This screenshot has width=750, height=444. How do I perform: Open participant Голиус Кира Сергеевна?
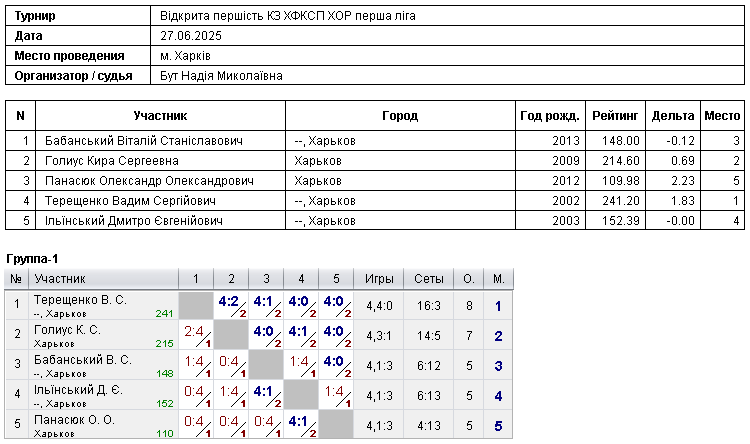pyautogui.click(x=111, y=161)
